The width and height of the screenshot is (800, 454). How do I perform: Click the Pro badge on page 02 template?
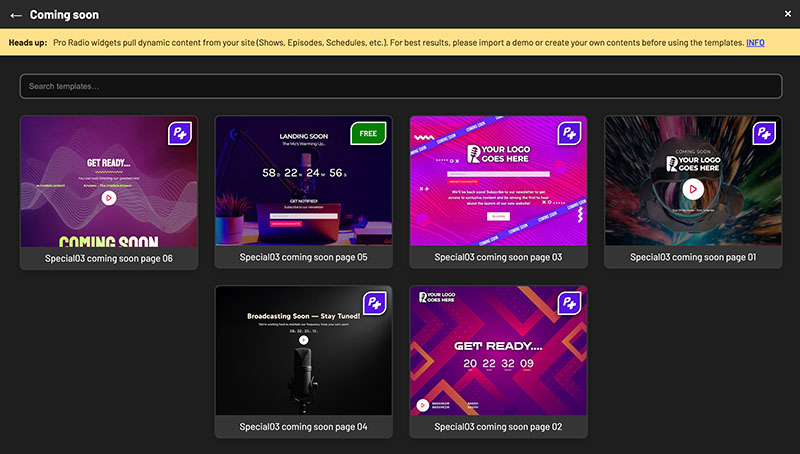click(570, 303)
